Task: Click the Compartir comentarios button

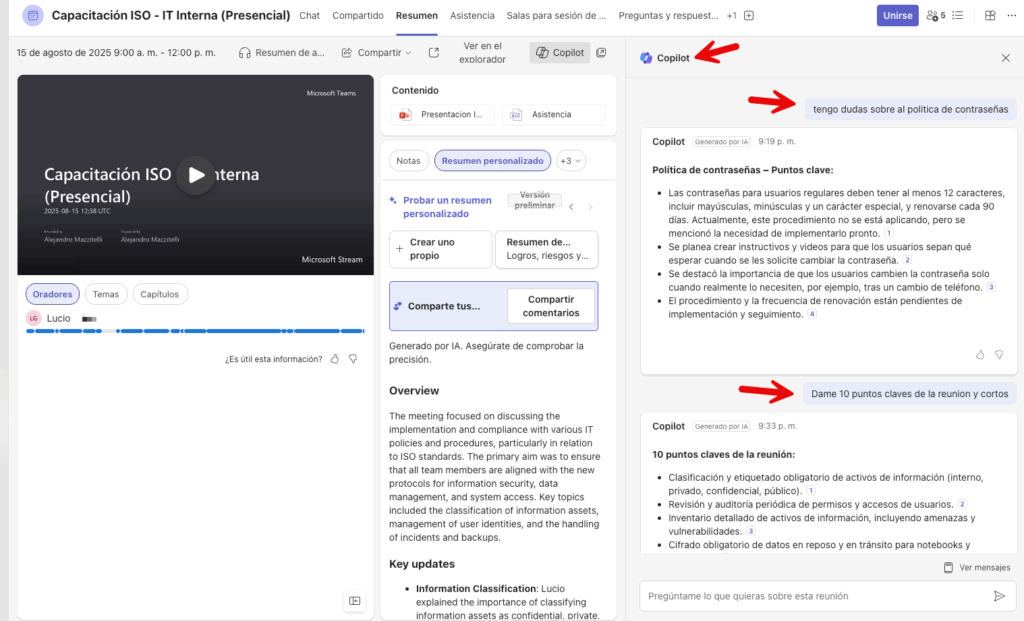Action: (x=552, y=306)
